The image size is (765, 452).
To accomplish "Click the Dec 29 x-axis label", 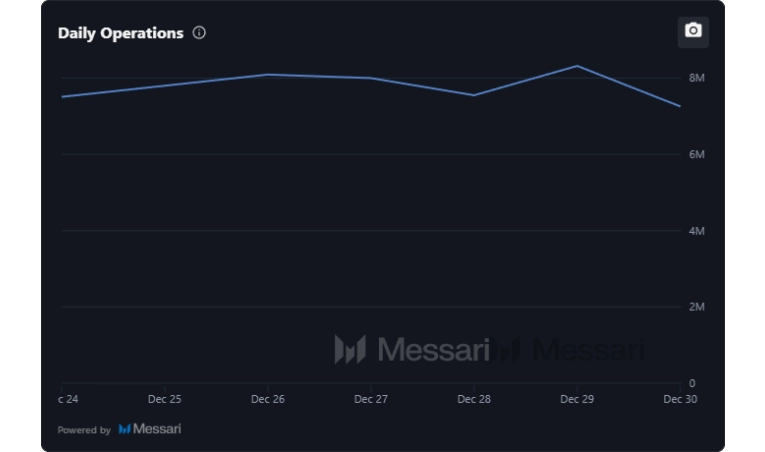I will point(577,399).
